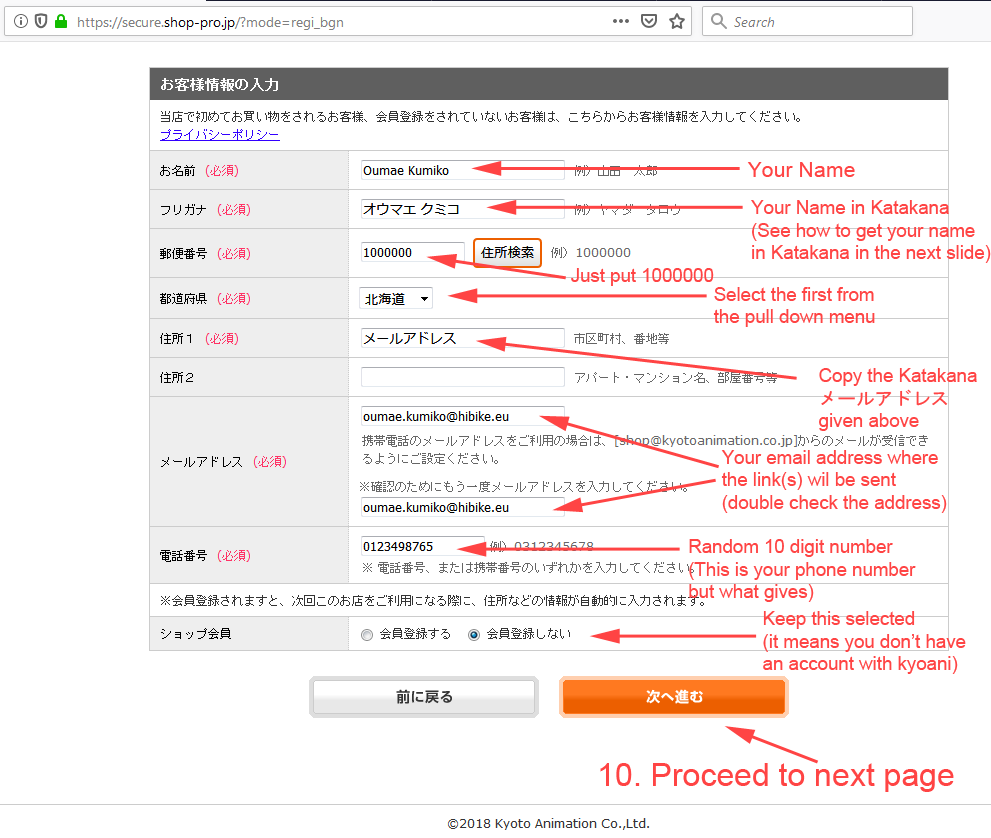
Task: Click the 前に戻る back button
Action: (424, 697)
